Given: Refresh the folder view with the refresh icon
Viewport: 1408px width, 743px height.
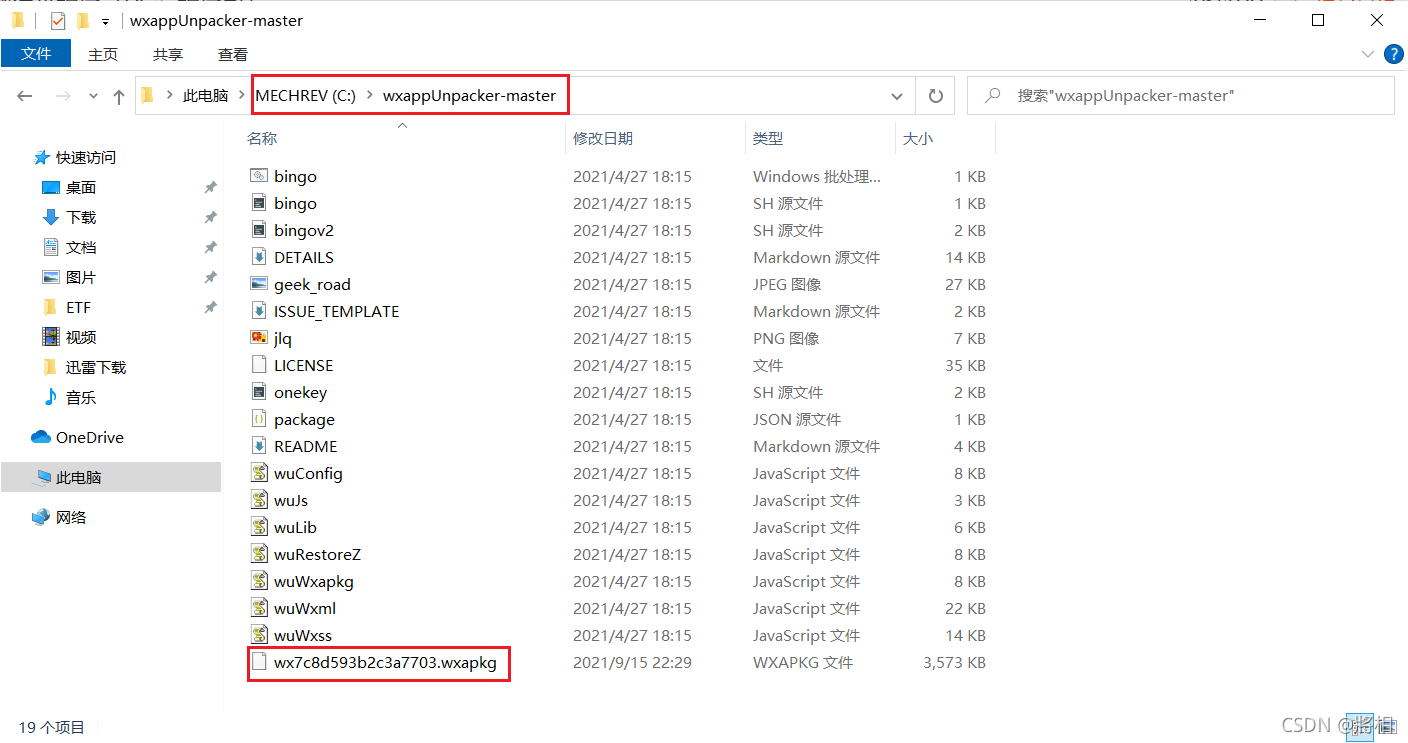Looking at the screenshot, I should tap(935, 95).
